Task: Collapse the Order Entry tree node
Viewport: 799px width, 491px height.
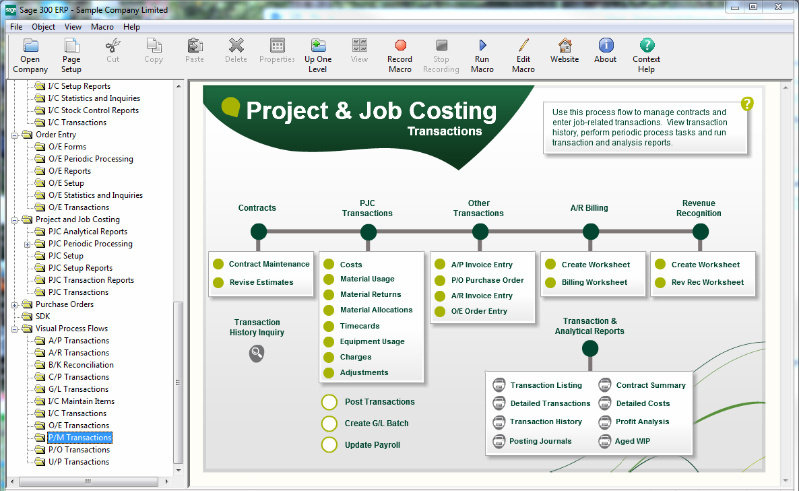Action: tap(15, 135)
